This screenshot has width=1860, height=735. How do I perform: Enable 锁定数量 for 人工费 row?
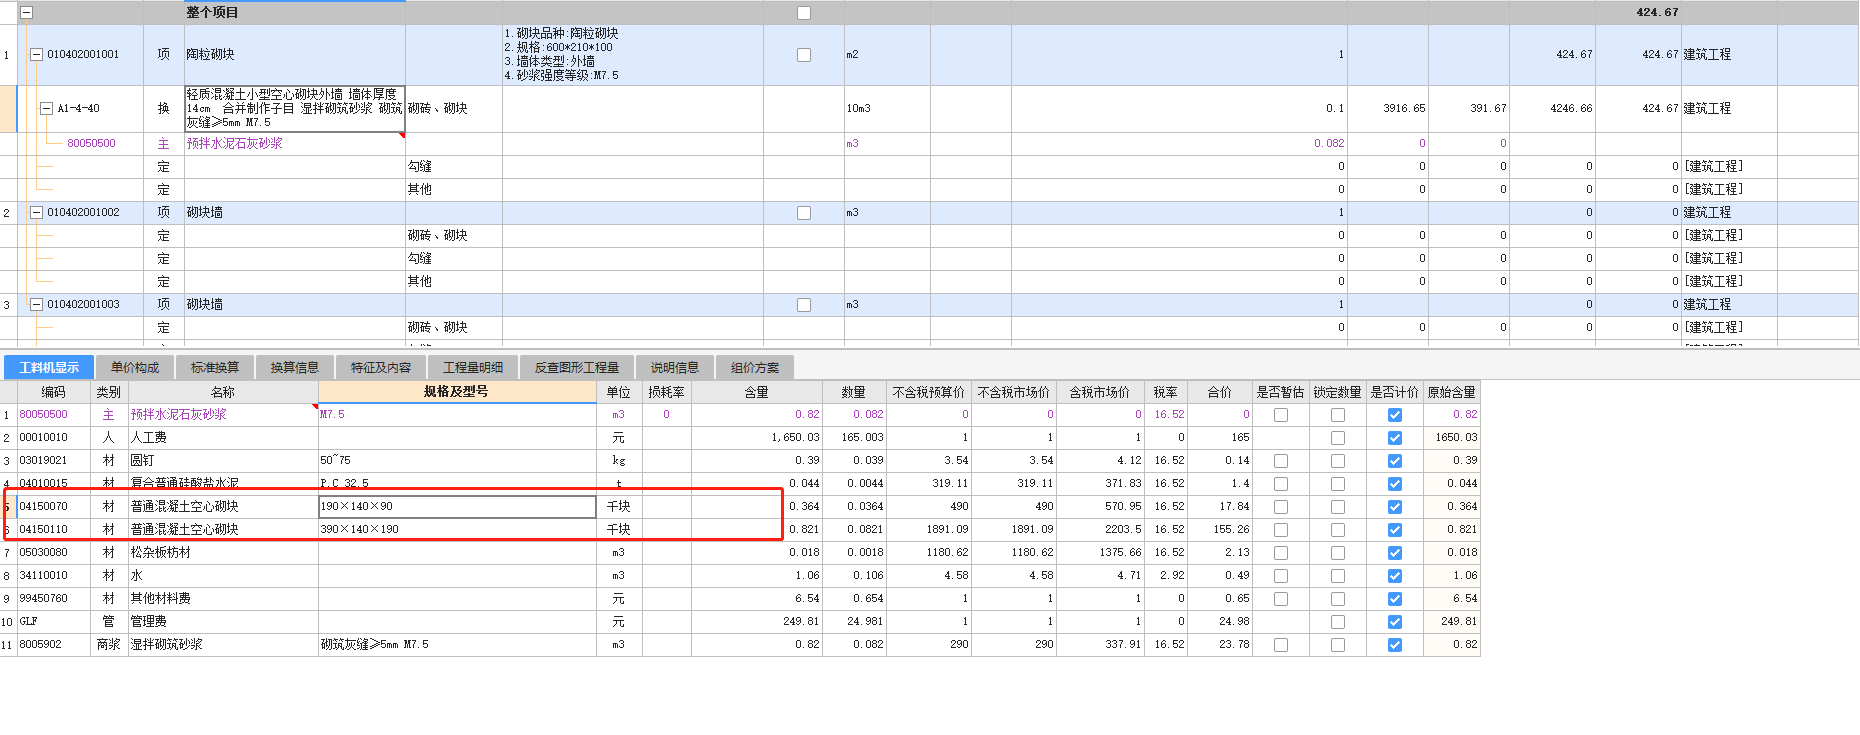[1338, 438]
